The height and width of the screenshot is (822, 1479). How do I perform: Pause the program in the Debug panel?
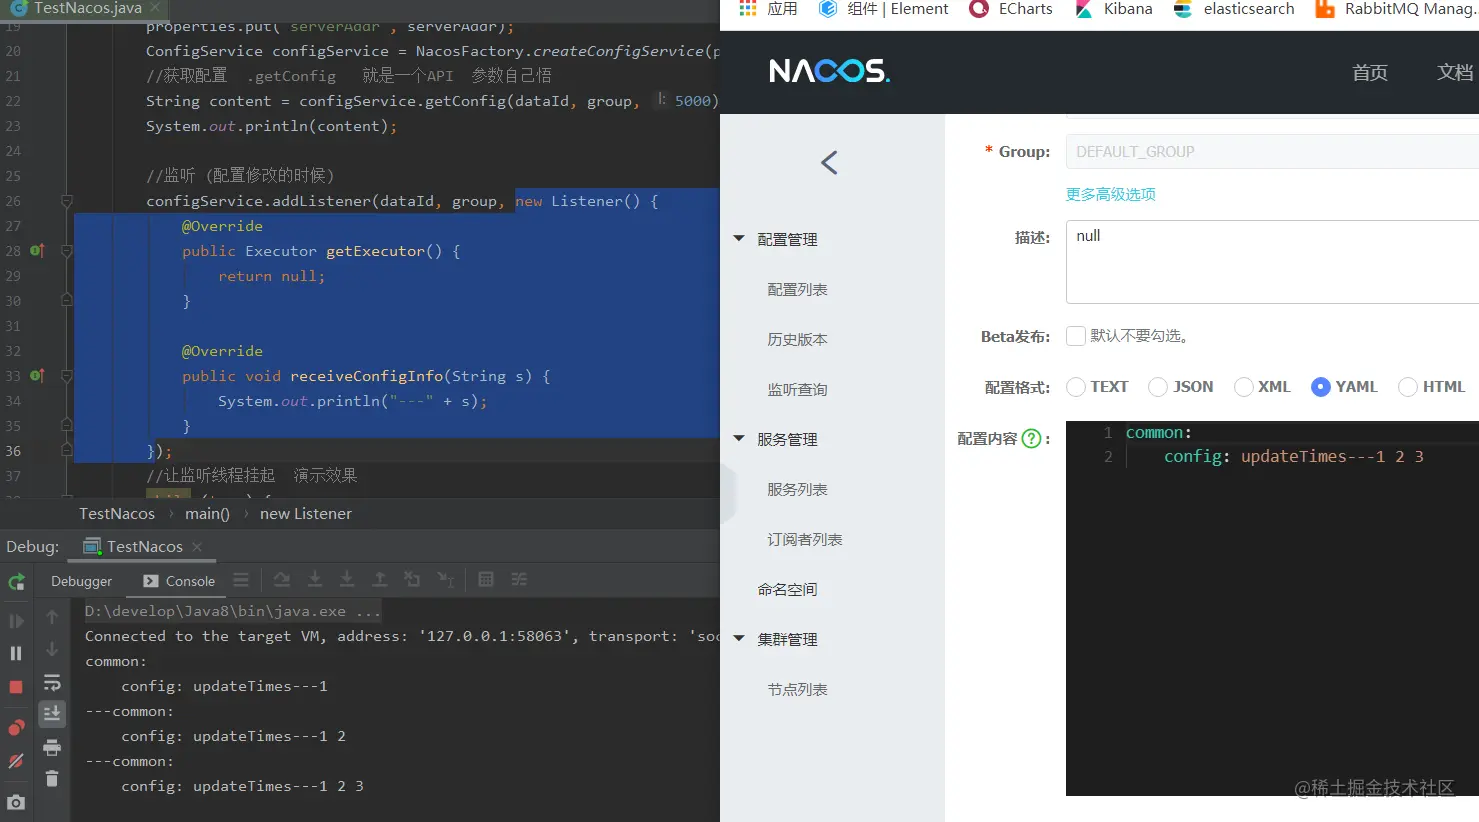[16, 653]
